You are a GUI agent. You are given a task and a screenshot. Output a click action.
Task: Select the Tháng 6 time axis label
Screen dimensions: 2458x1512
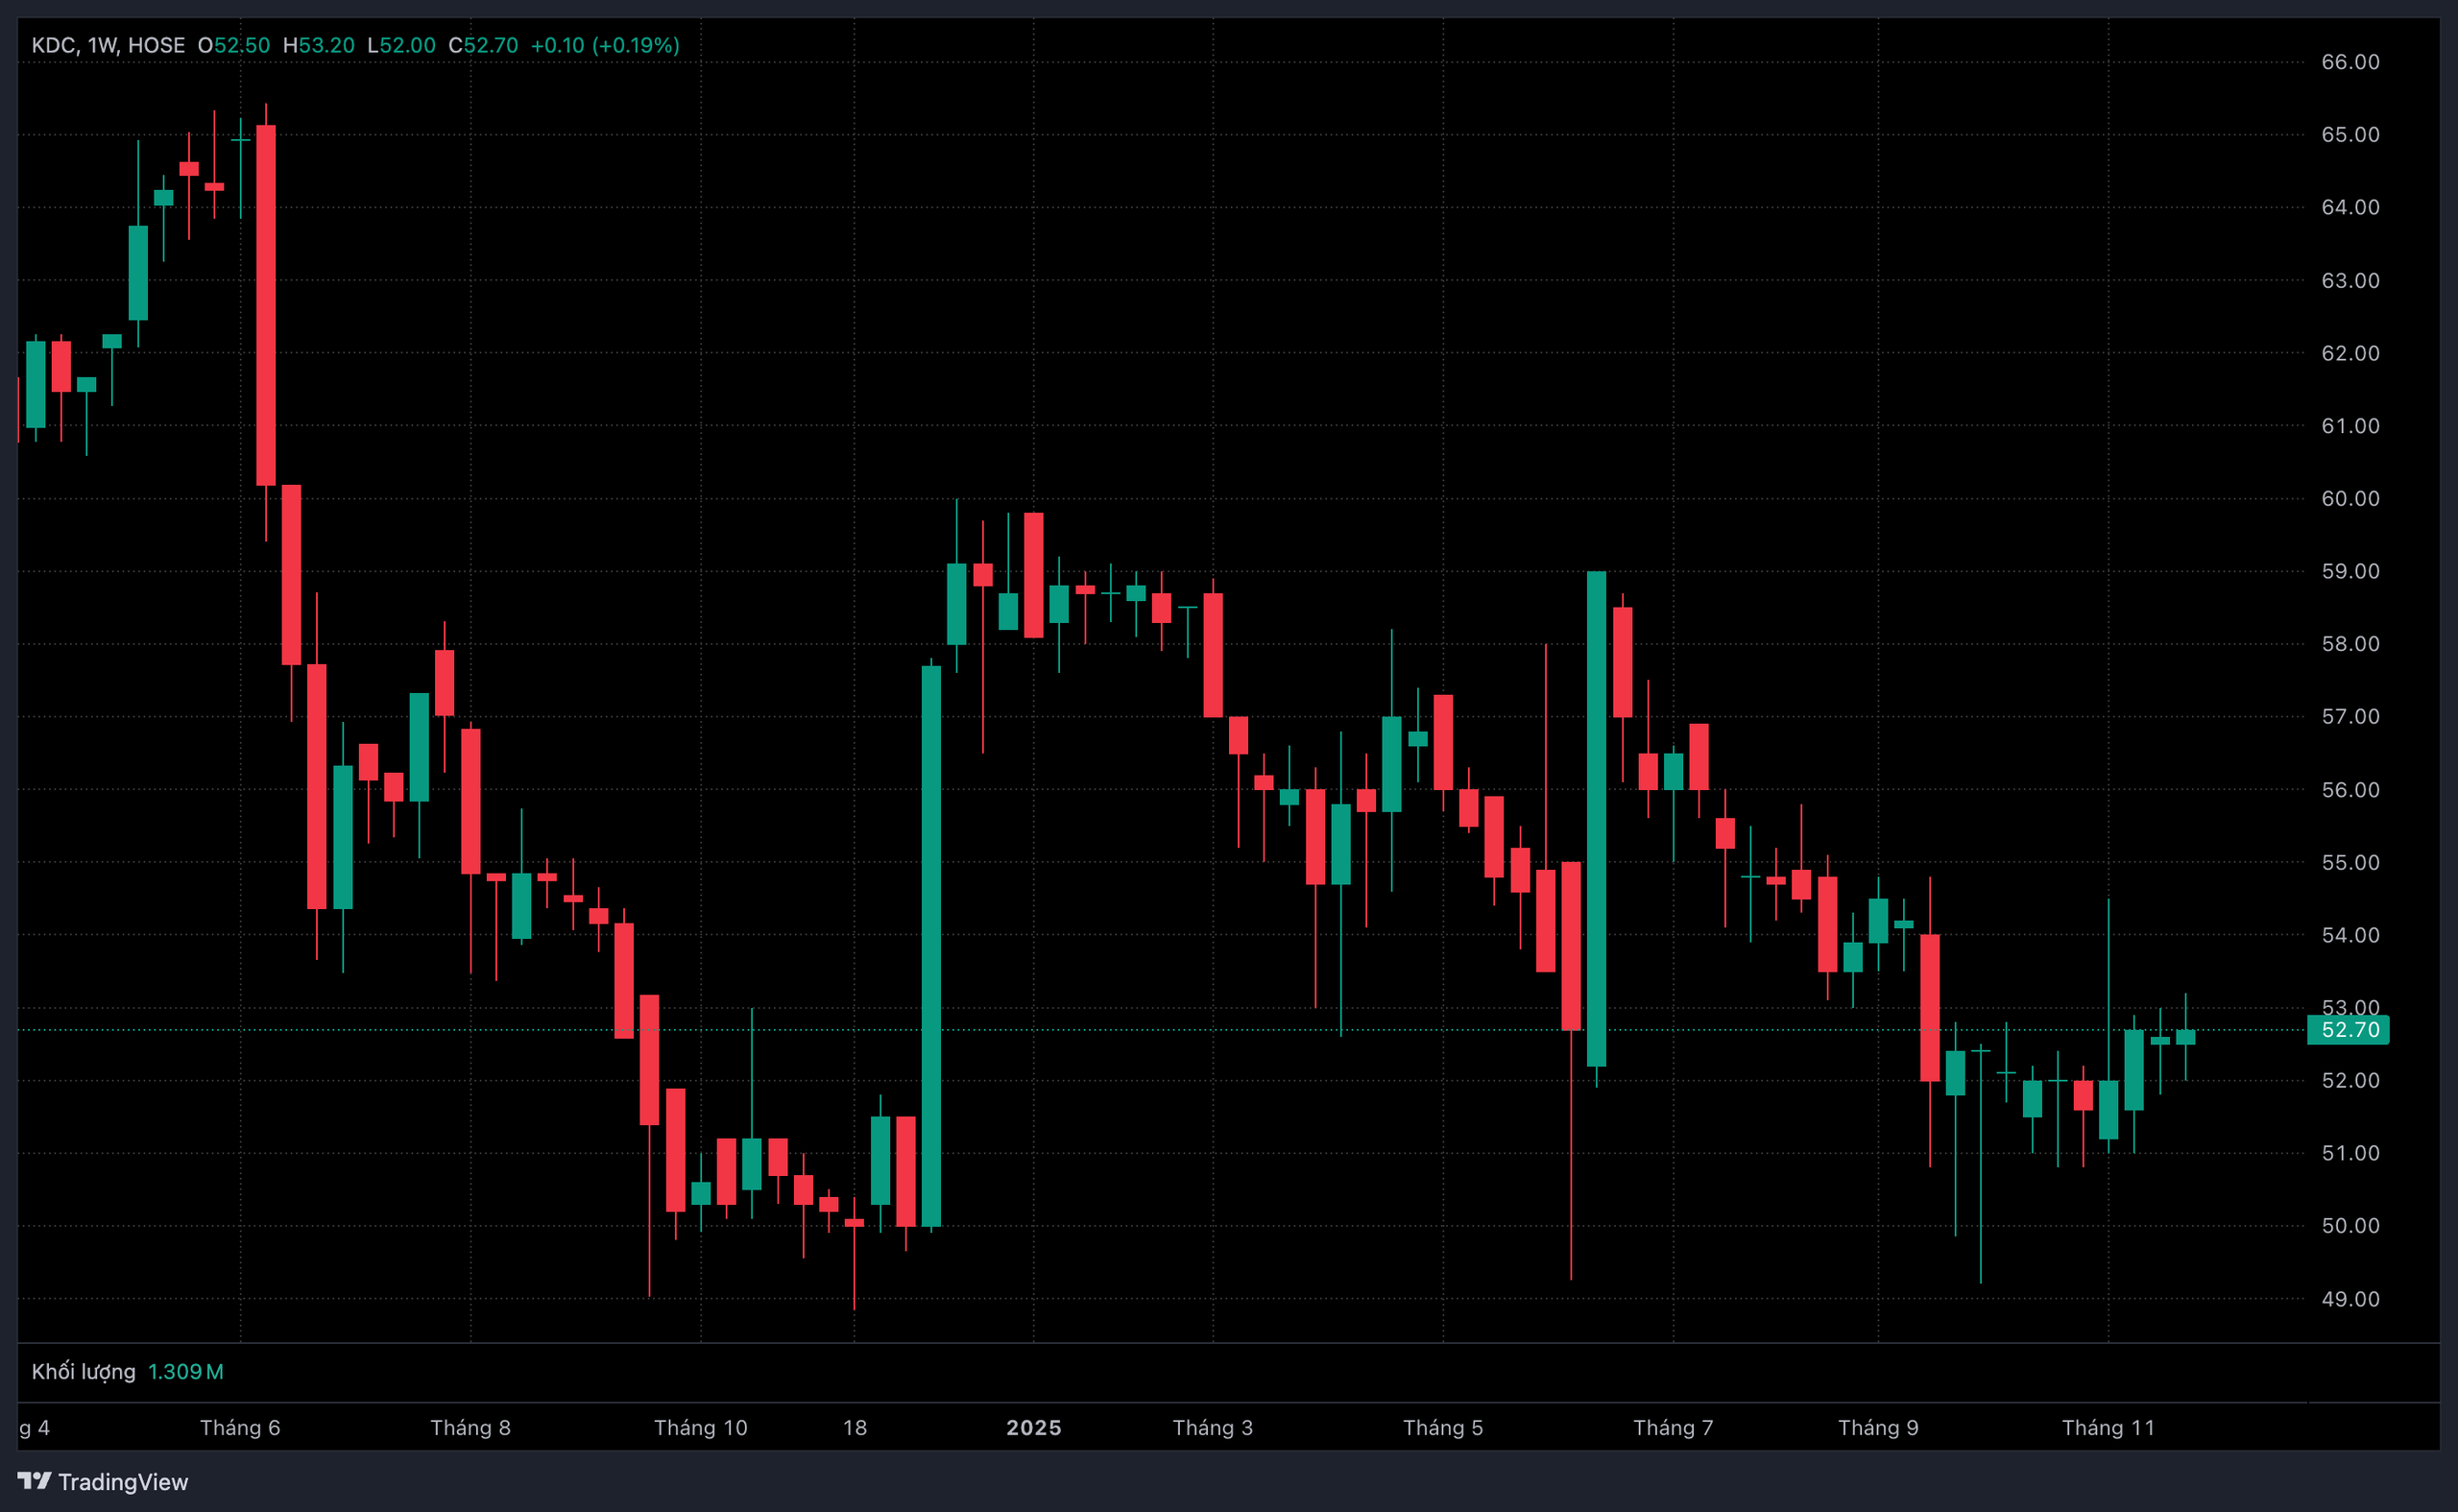click(240, 1427)
